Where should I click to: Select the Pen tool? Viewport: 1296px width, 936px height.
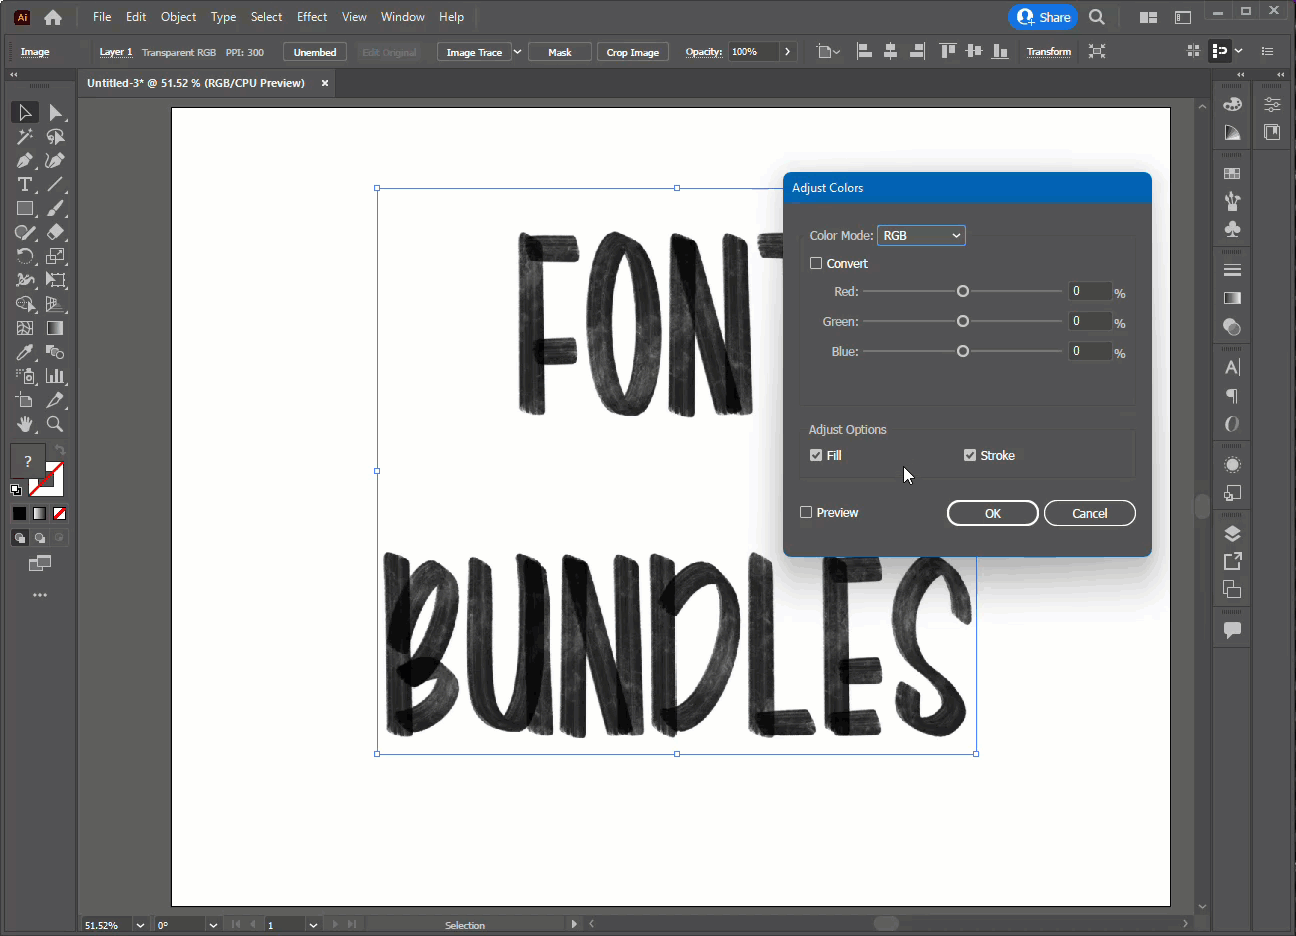tap(25, 160)
